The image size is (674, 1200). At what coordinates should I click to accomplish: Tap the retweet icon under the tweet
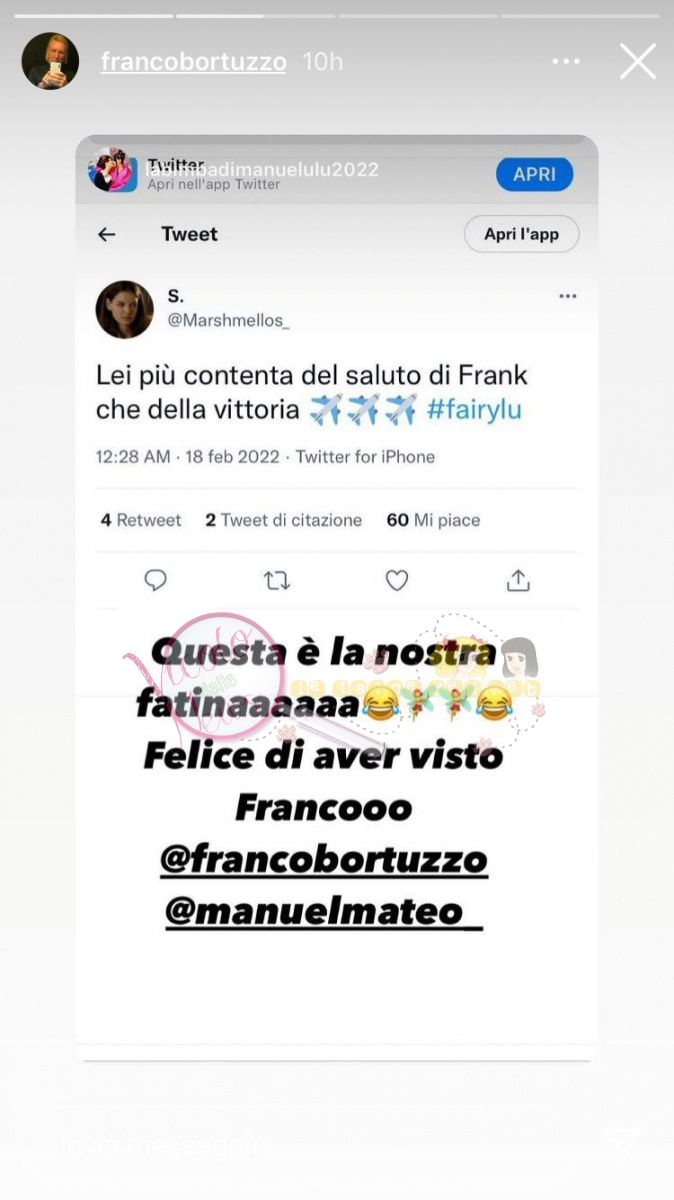[276, 580]
